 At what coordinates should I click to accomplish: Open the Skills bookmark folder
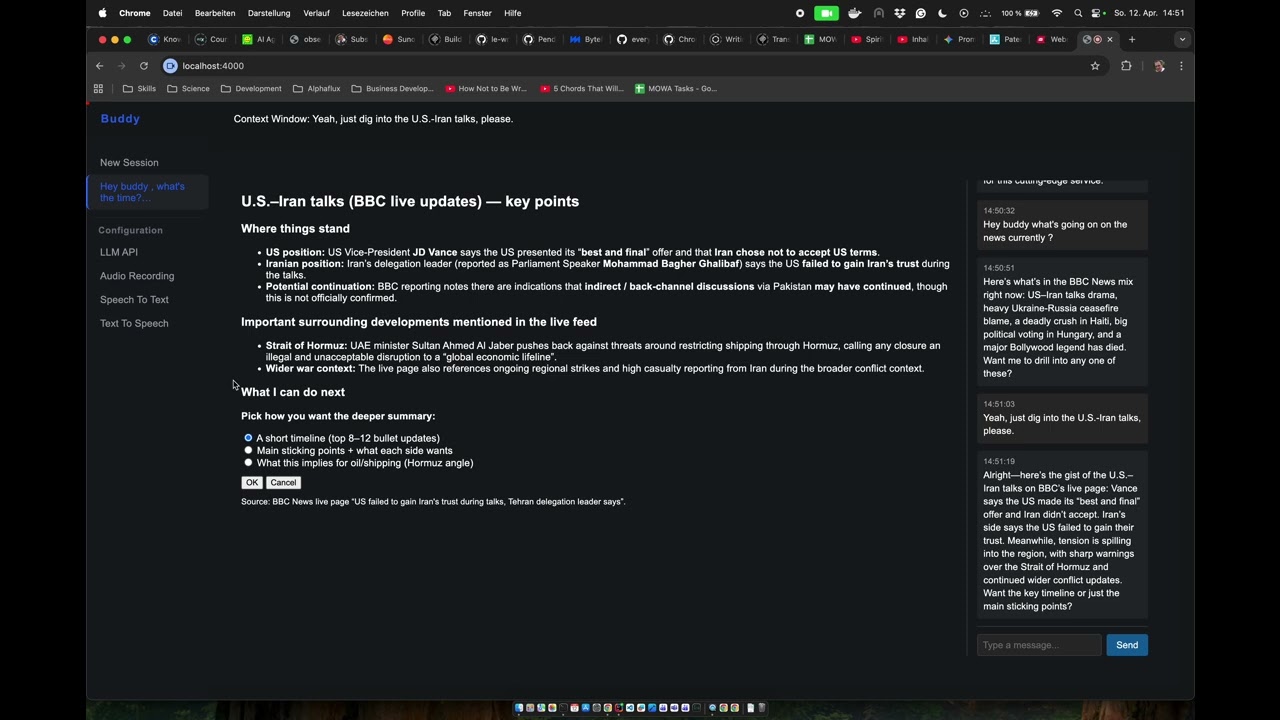[139, 88]
